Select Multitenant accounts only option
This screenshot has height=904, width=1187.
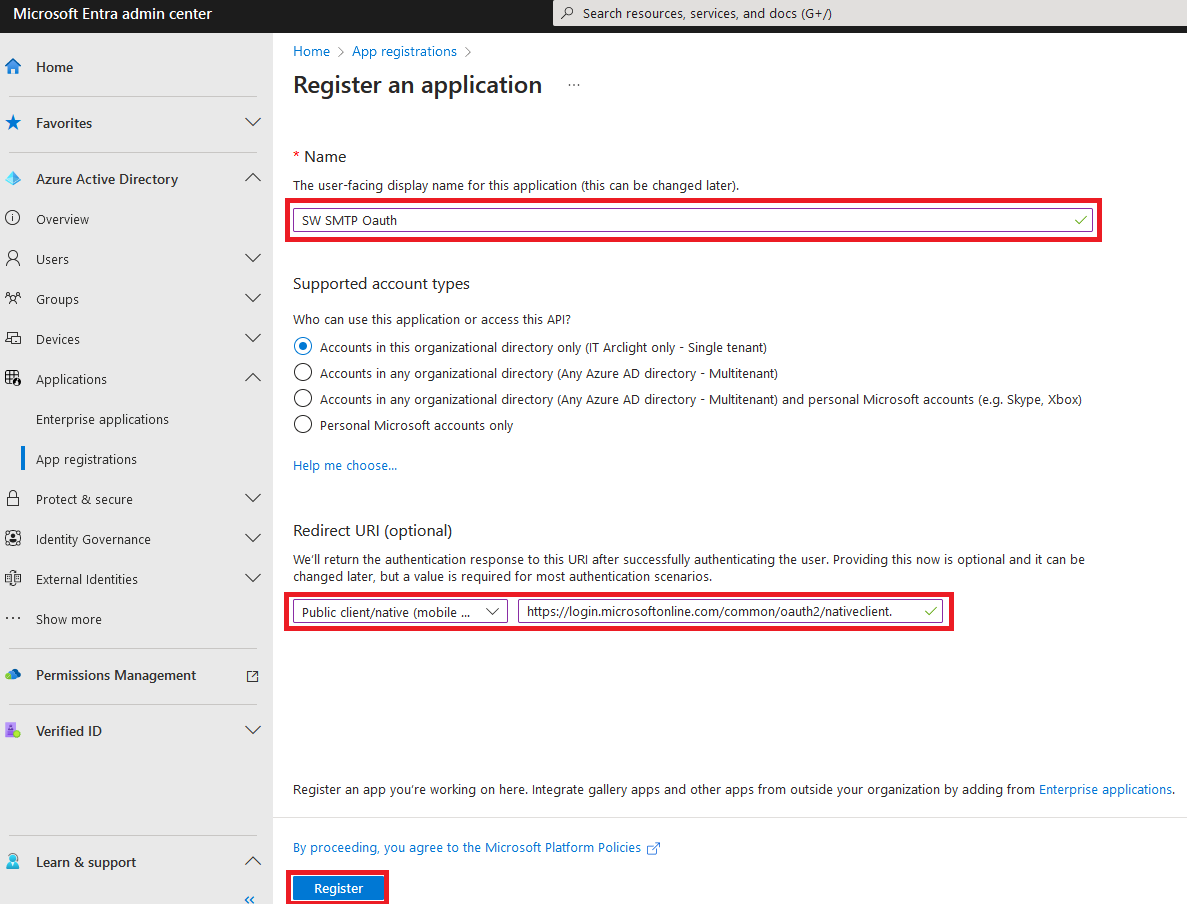point(303,371)
